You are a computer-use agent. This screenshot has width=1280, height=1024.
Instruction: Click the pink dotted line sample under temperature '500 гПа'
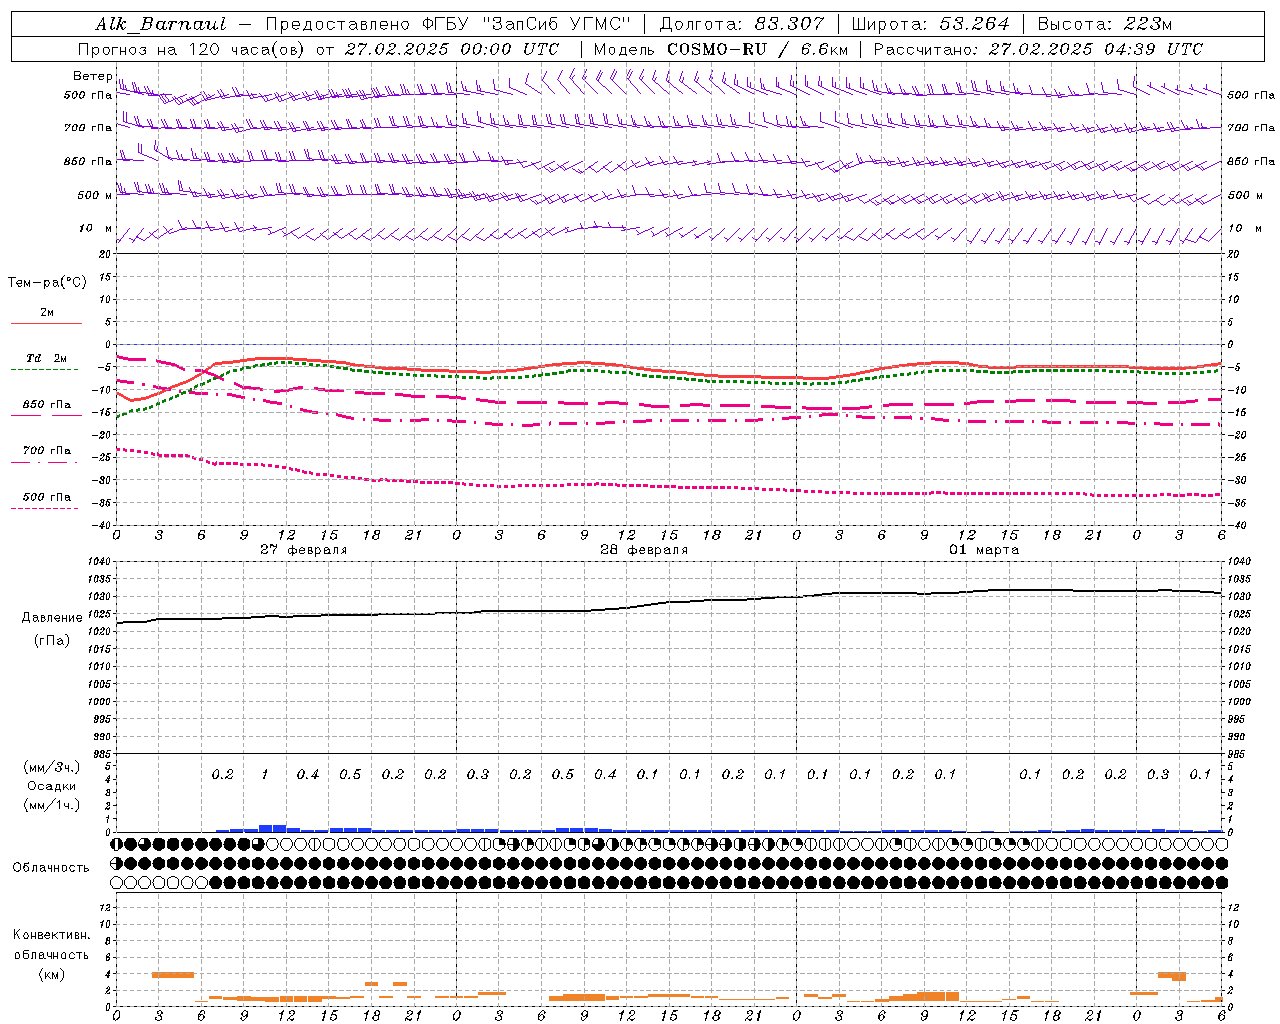(x=45, y=509)
